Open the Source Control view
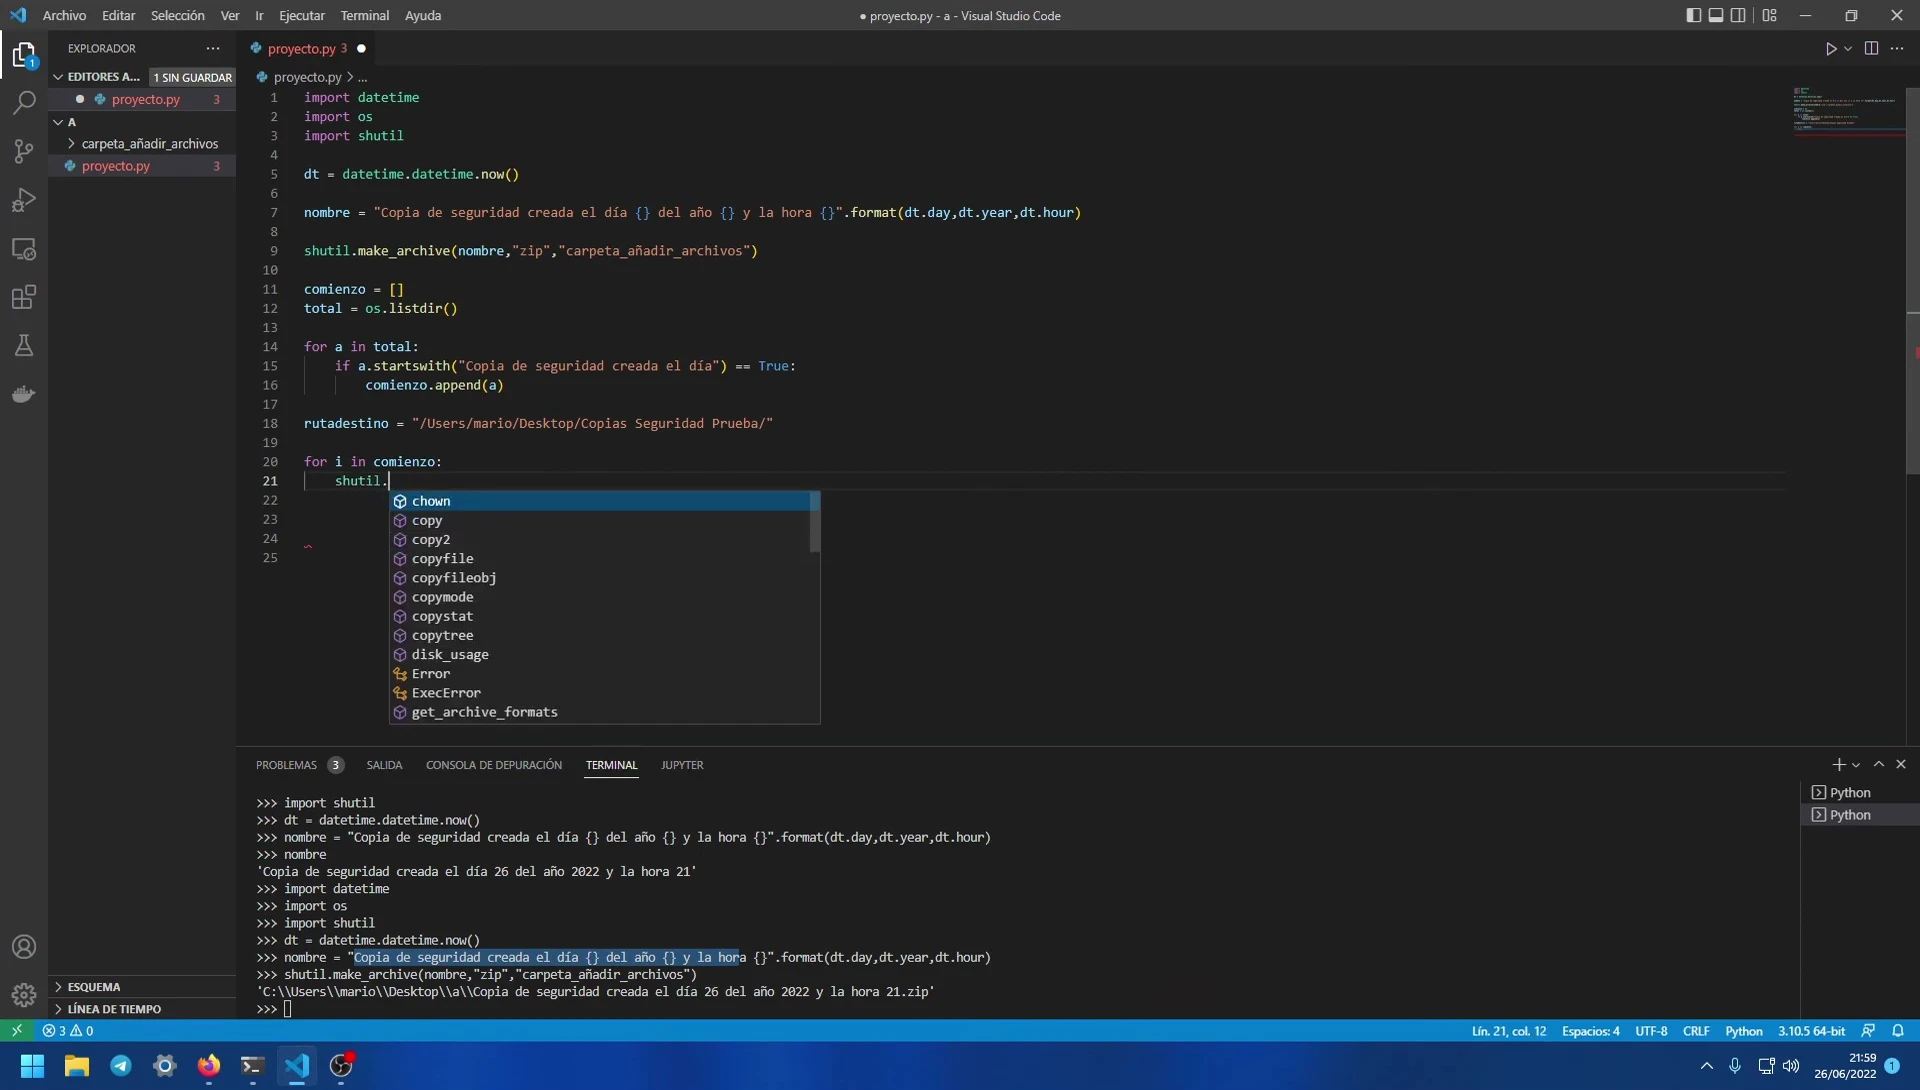1920x1090 pixels. click(x=24, y=151)
